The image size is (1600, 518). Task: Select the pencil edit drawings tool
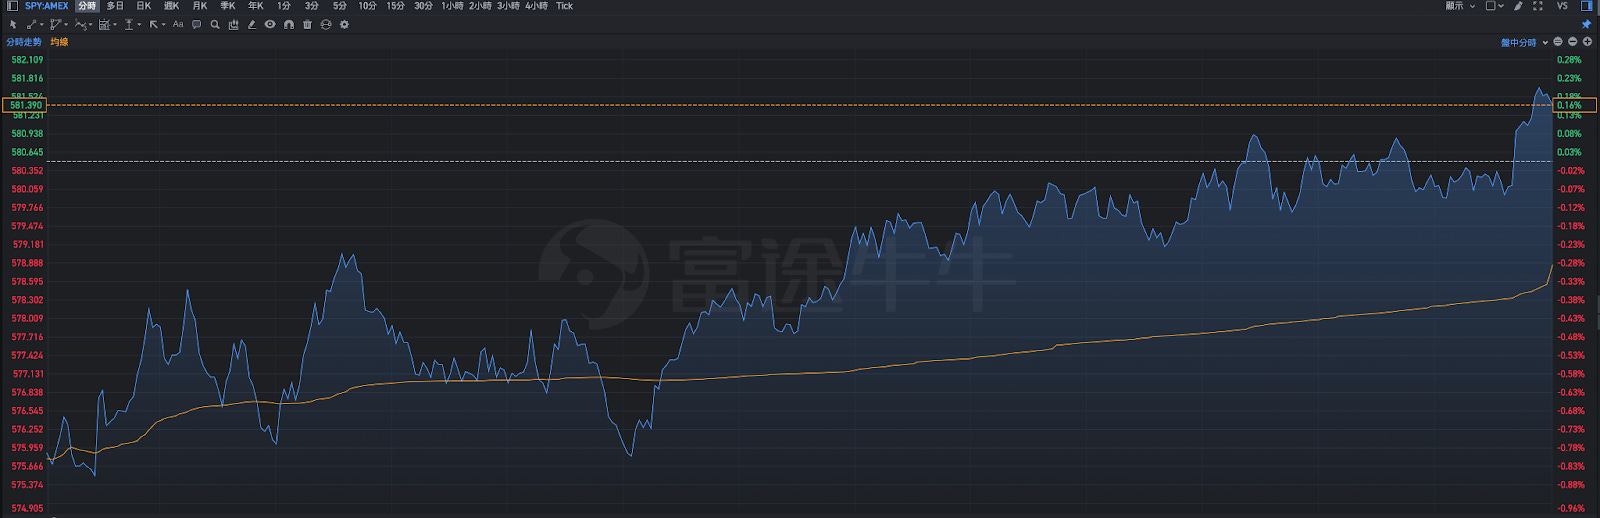pos(252,24)
